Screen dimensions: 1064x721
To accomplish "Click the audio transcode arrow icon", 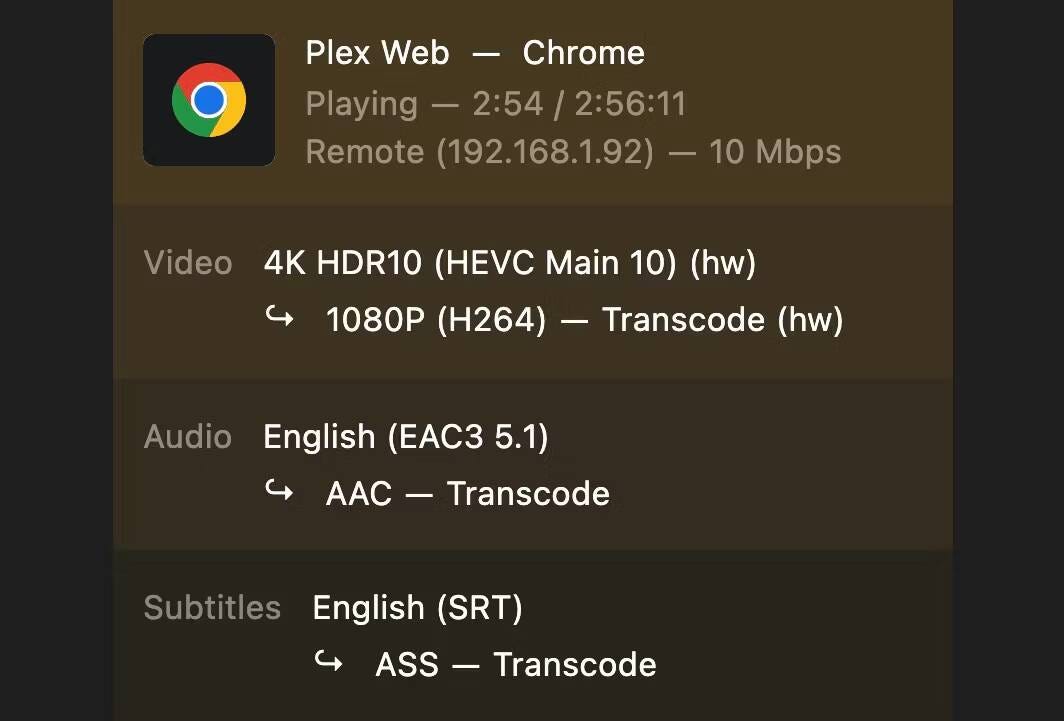I will pos(280,491).
